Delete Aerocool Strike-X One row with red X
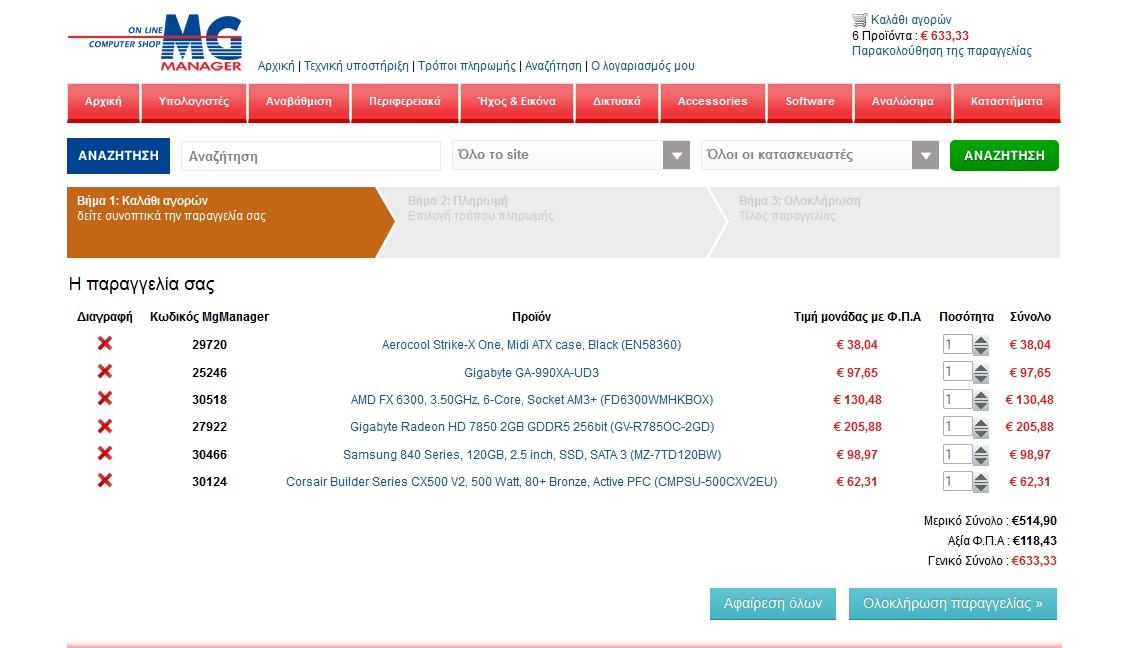Screen dimensions: 1141x648 [105, 343]
